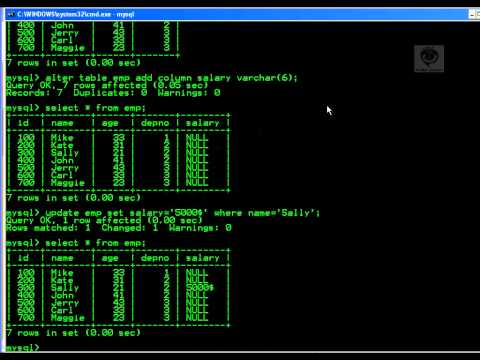This screenshot has height=360, width=480.
Task: Click the cmd.exe - mysql window title text
Action: [x=76, y=14]
